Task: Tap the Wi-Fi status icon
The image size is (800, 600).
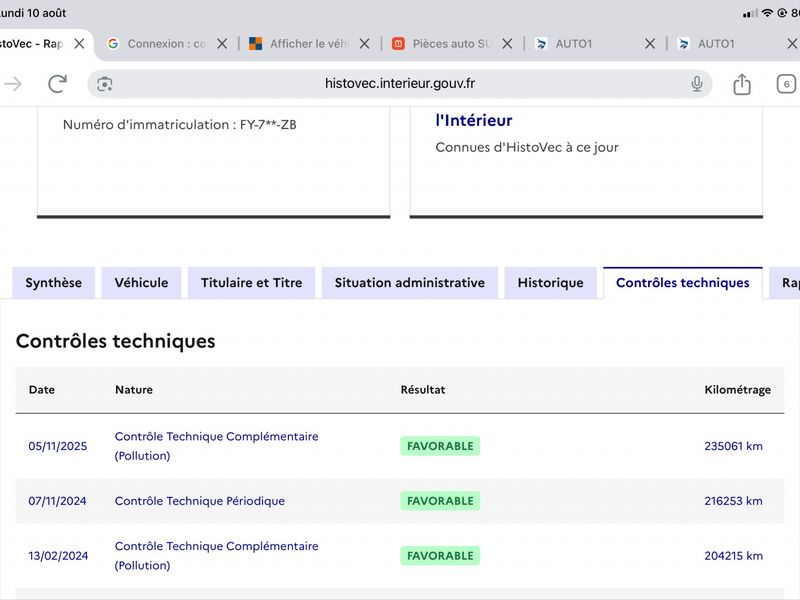Action: pyautogui.click(x=767, y=13)
